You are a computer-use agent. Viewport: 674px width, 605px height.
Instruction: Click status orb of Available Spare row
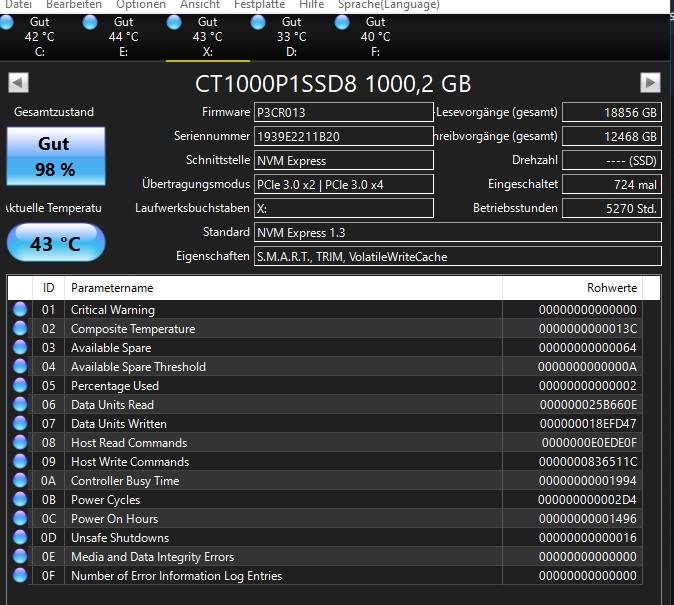[x=20, y=347]
